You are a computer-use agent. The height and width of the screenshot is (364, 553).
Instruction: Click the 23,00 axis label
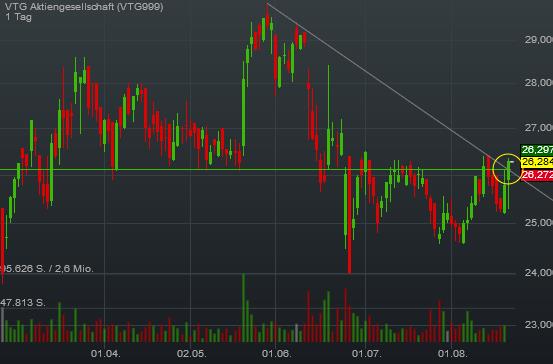pos(539,324)
